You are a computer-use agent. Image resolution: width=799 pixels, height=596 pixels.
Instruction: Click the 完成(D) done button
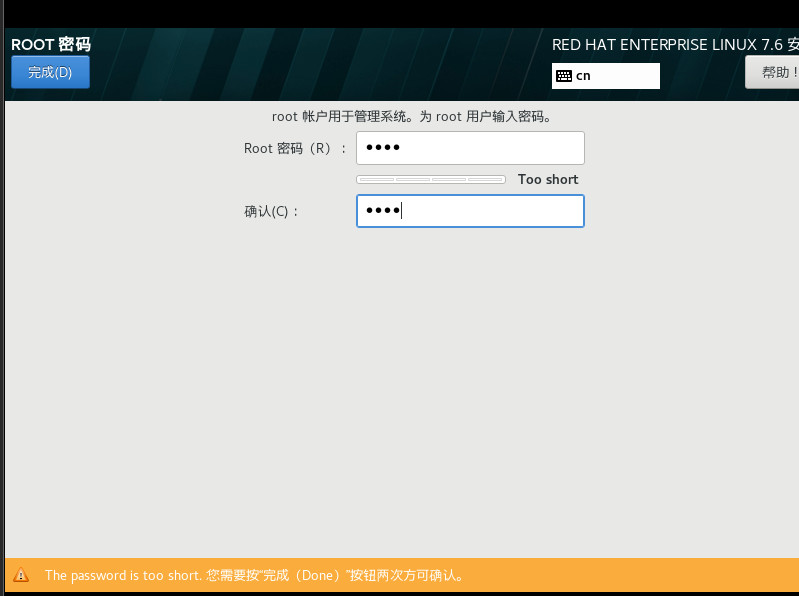50,72
